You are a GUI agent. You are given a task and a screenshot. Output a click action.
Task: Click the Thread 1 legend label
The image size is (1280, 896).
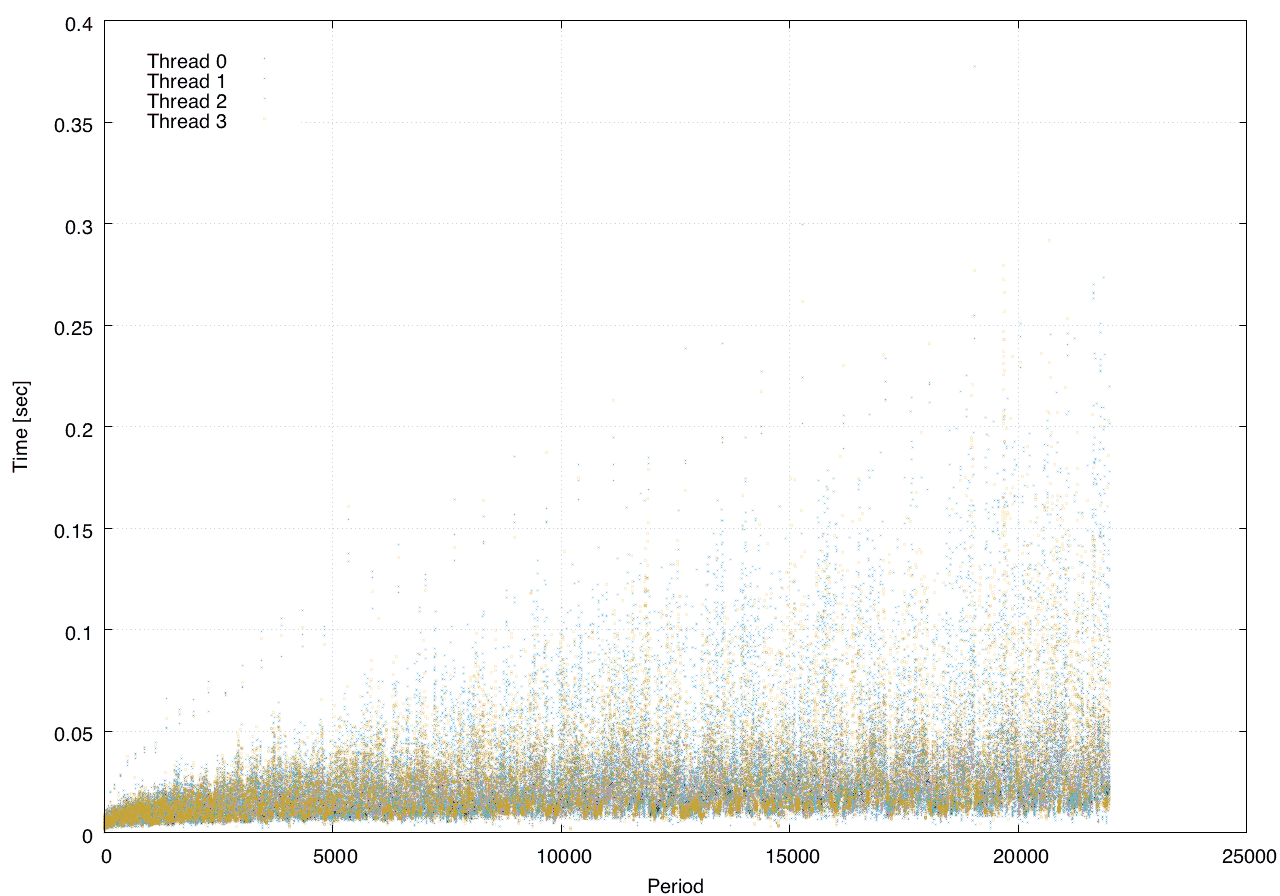187,81
